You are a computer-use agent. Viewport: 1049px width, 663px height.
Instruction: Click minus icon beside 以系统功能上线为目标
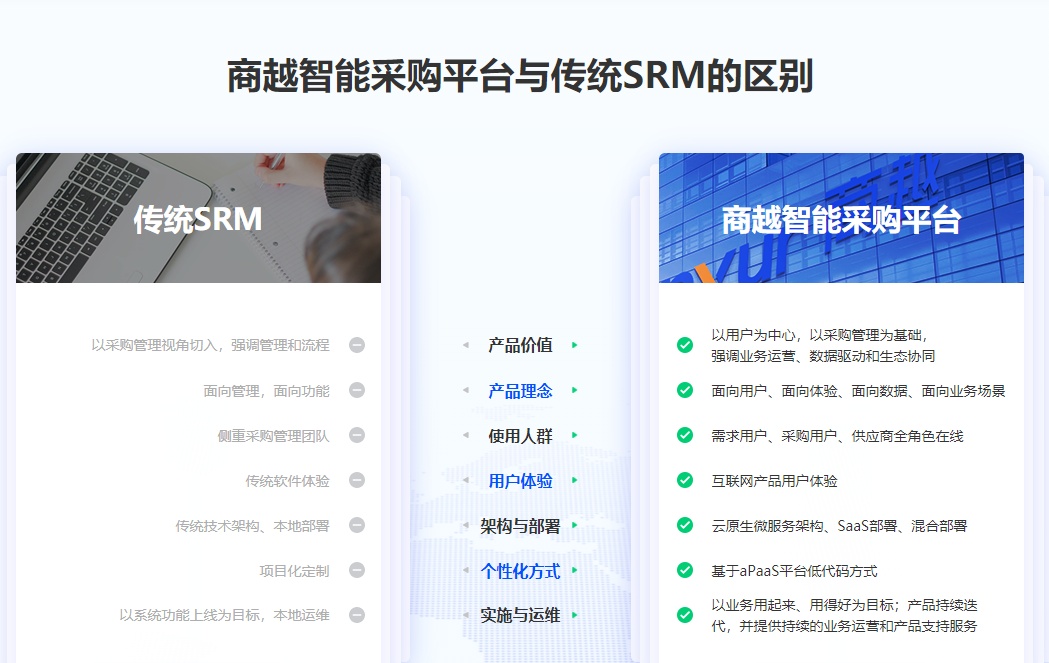pos(357,615)
